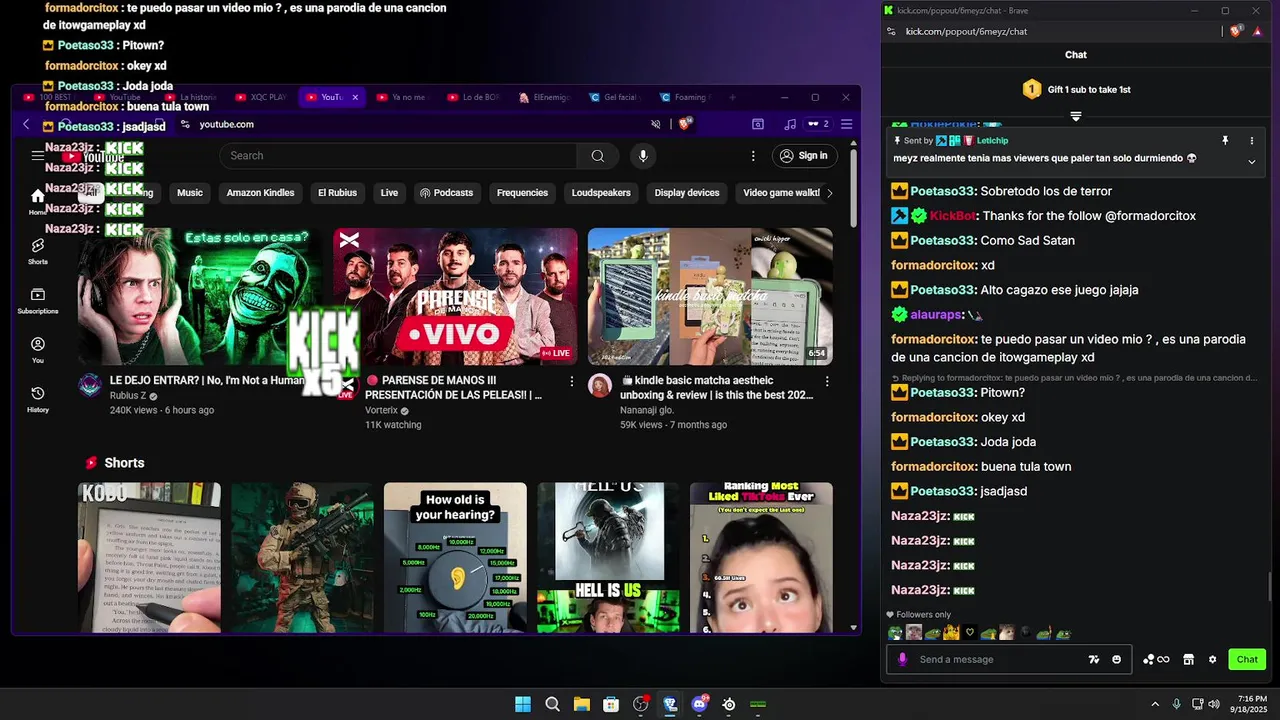This screenshot has width=1280, height=720.
Task: Click the Brave Shields icon in chat popout
Action: point(1237,31)
